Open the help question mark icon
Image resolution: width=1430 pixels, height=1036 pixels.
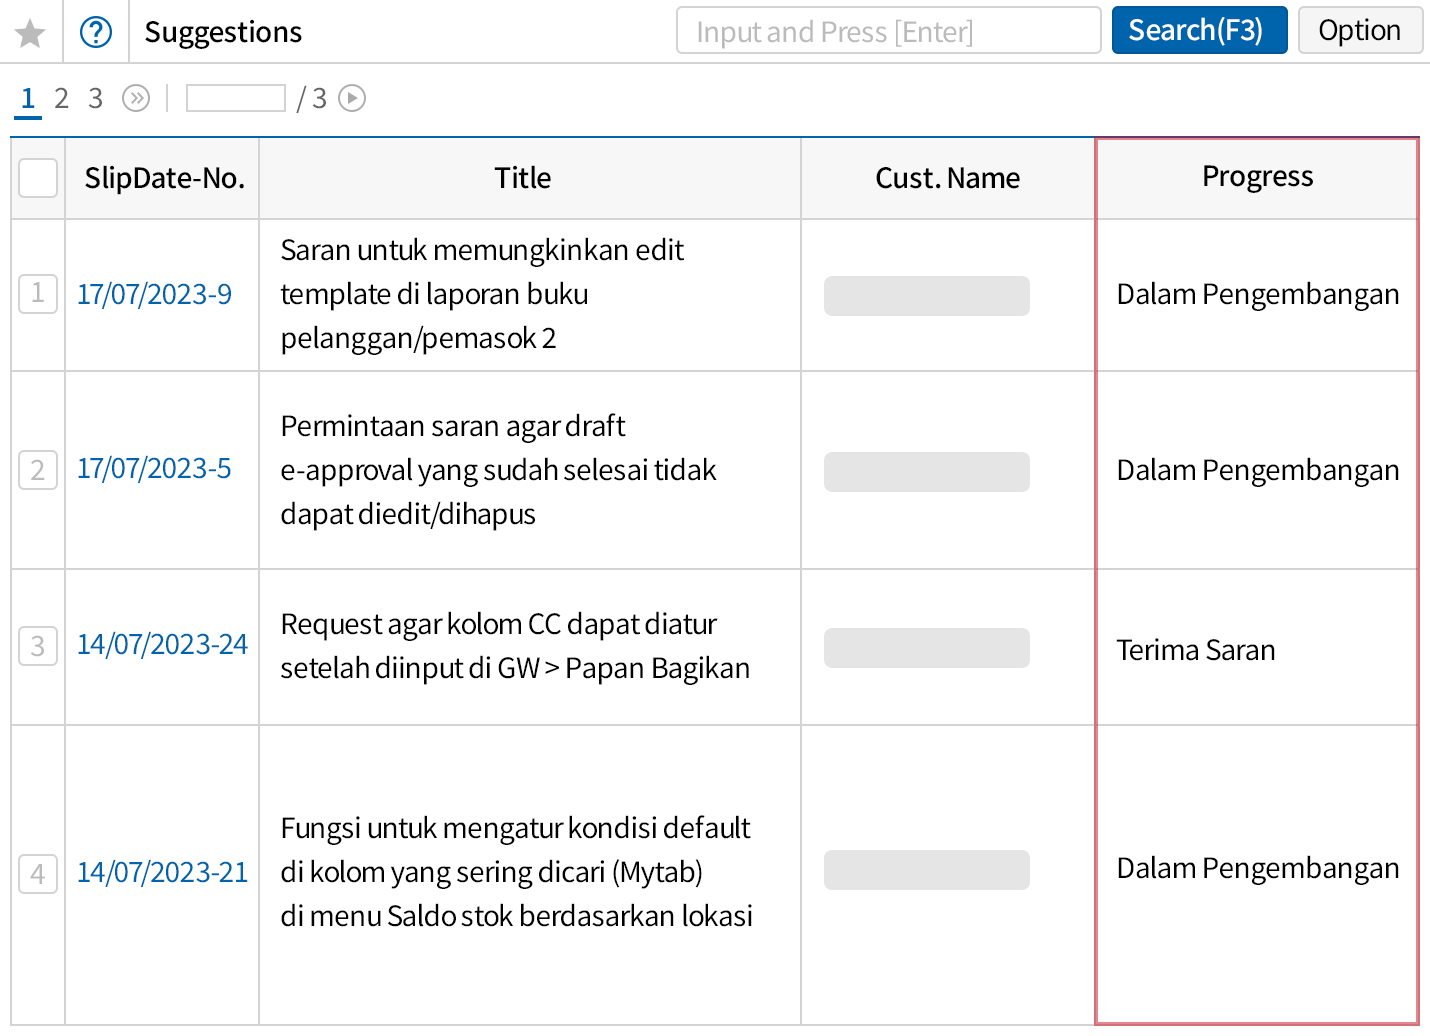pos(96,33)
